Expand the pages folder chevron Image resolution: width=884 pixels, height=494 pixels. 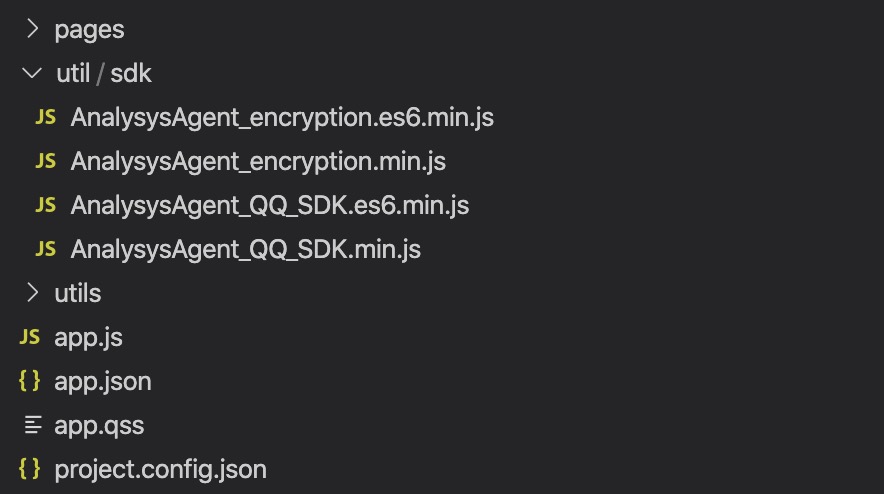(33, 29)
